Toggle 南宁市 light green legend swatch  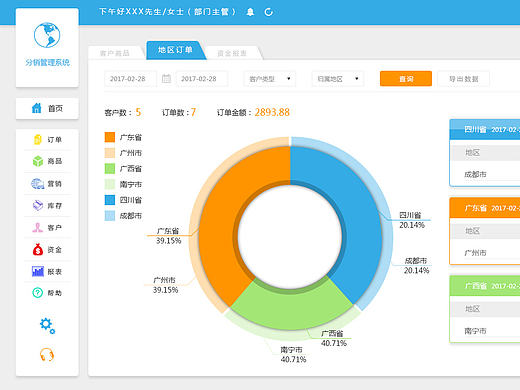pyautogui.click(x=110, y=184)
